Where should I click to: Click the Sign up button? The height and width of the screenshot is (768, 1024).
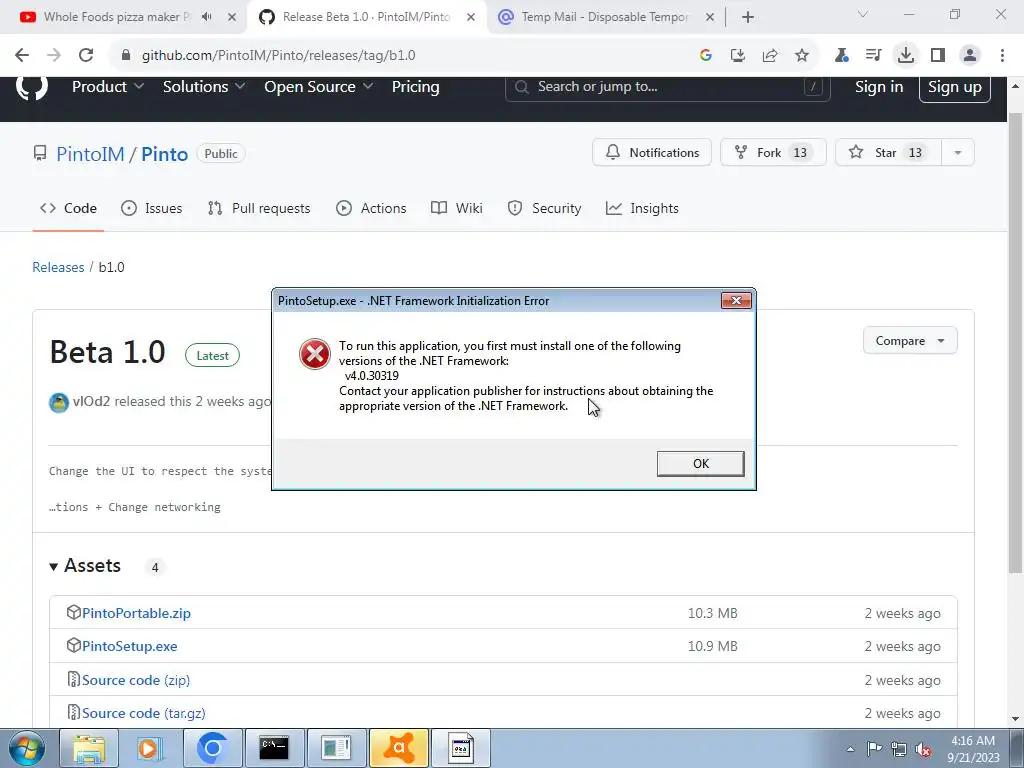pos(954,88)
